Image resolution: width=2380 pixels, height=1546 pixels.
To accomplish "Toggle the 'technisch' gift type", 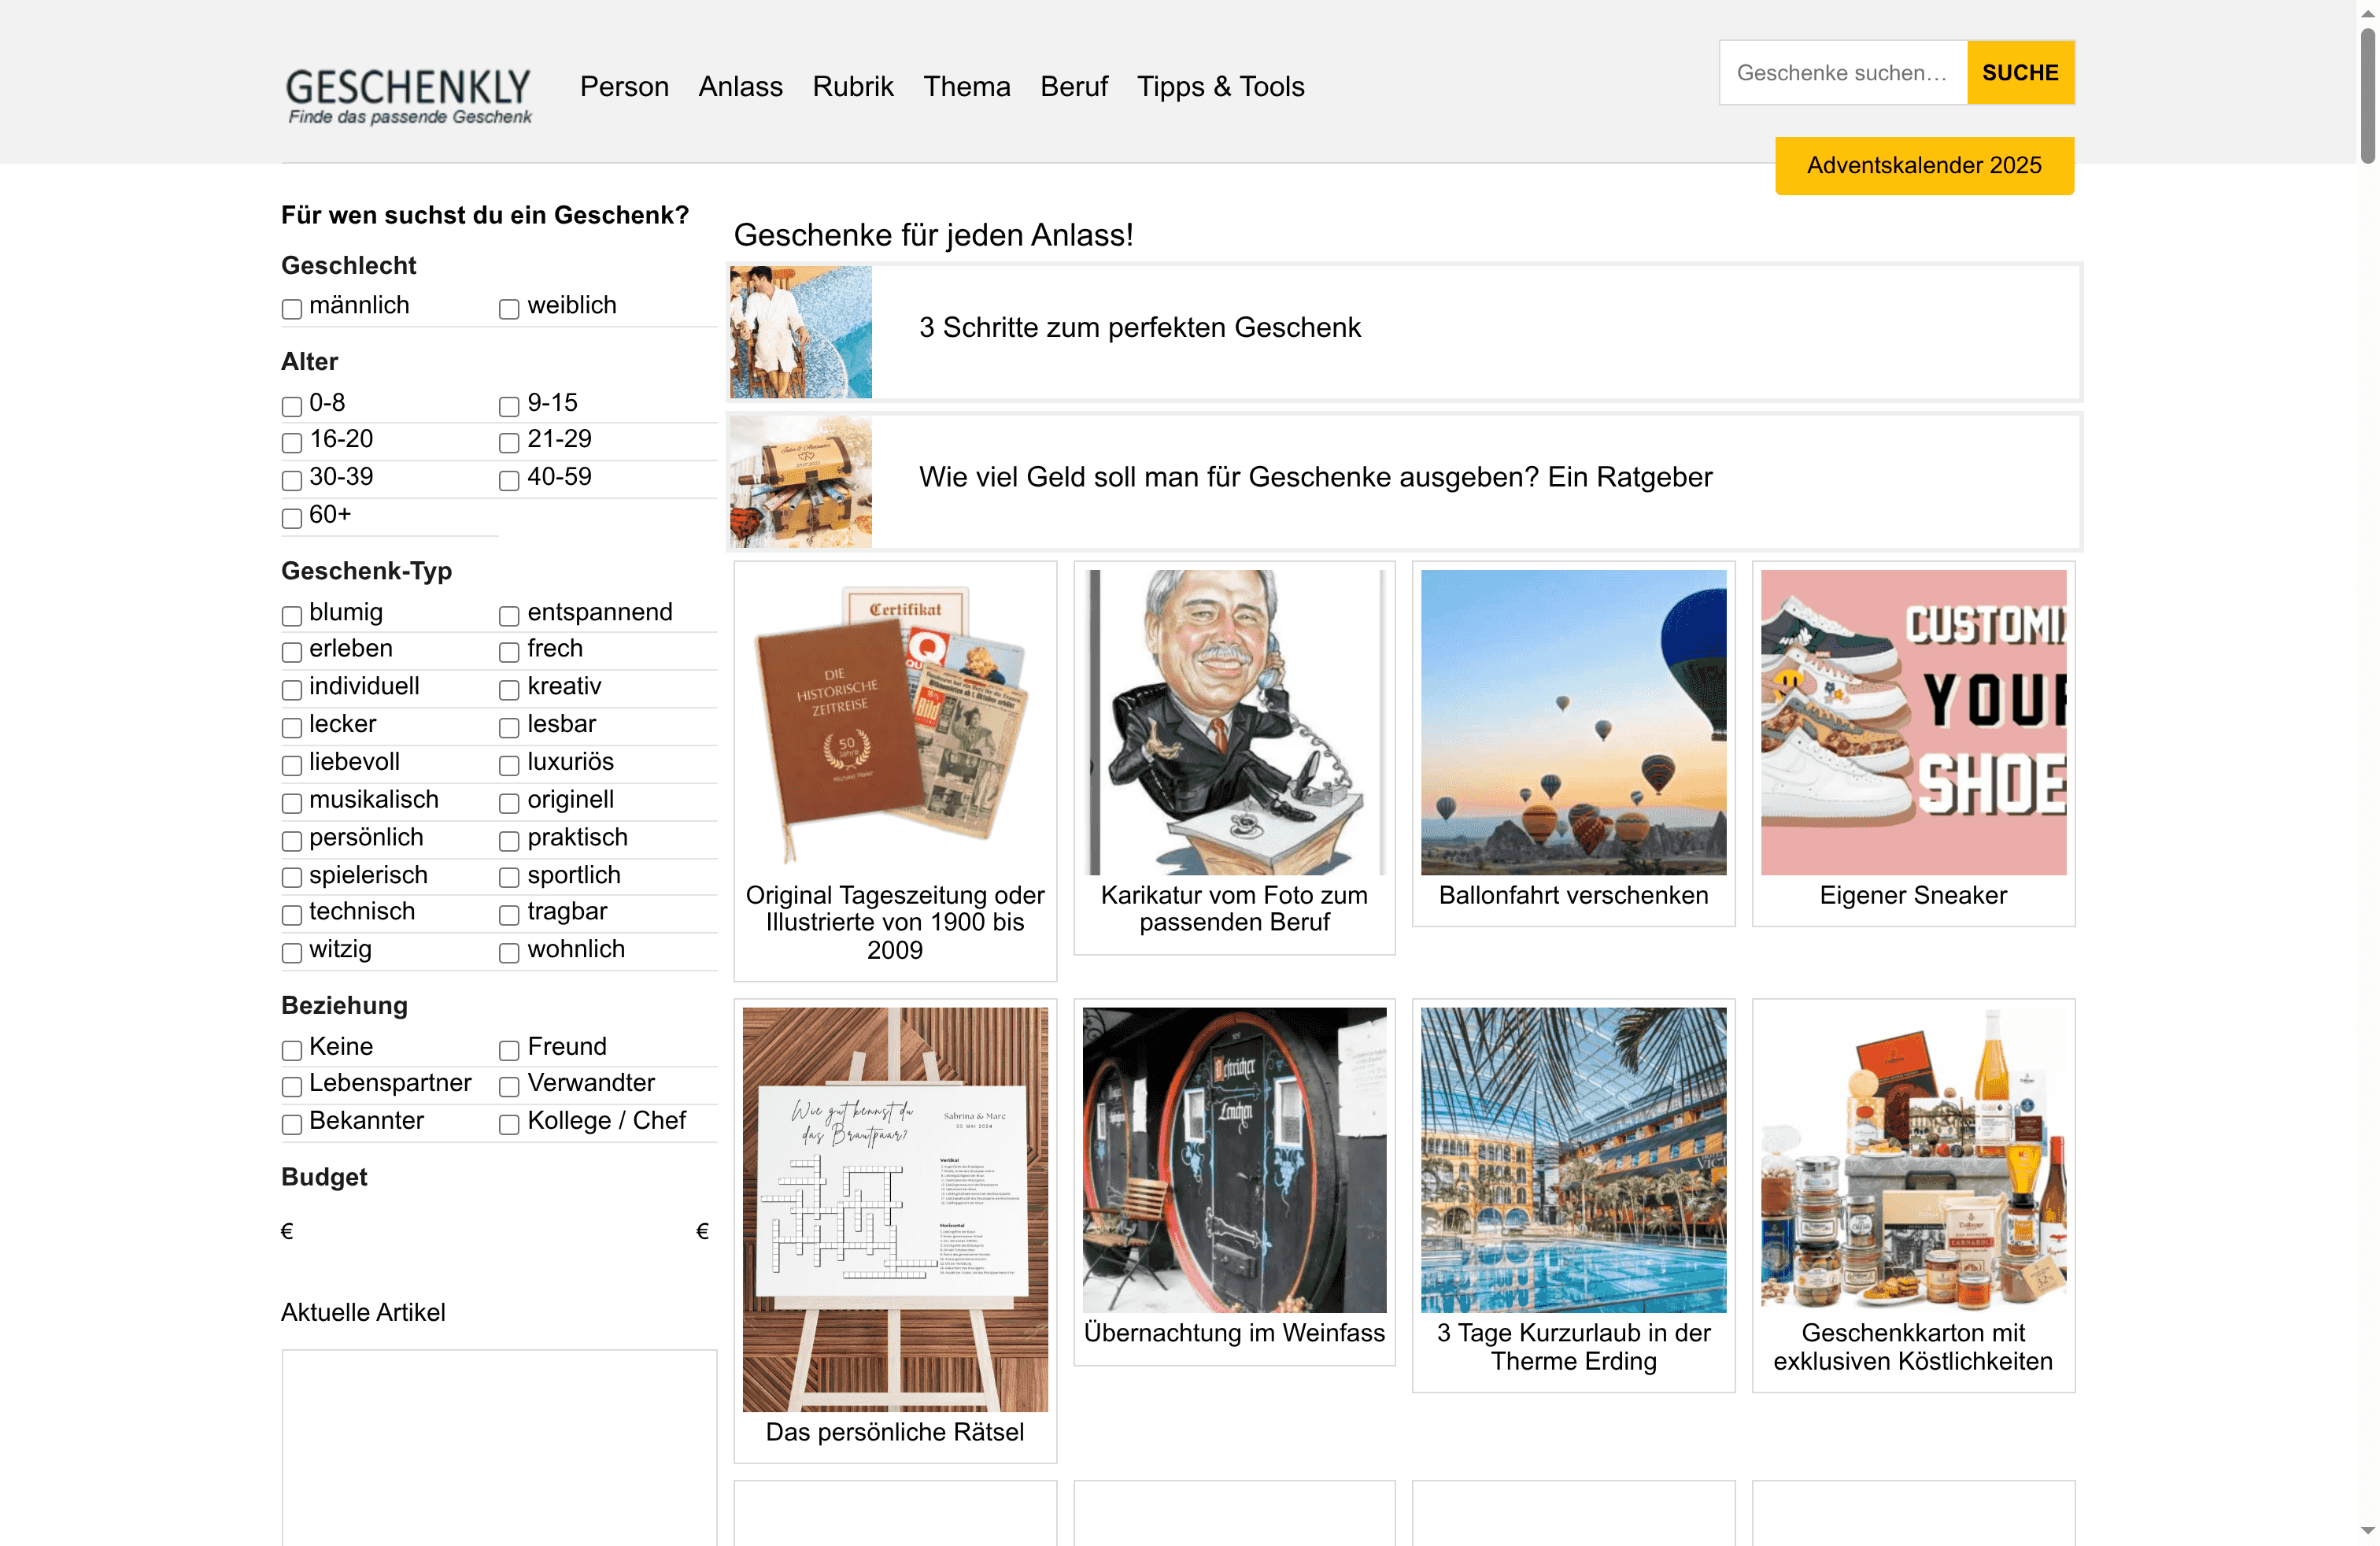I will pos(291,914).
